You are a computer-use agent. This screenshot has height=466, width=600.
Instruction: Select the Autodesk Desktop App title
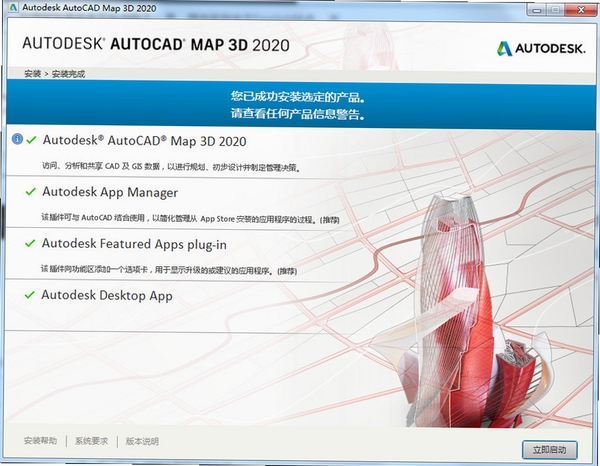[107, 295]
